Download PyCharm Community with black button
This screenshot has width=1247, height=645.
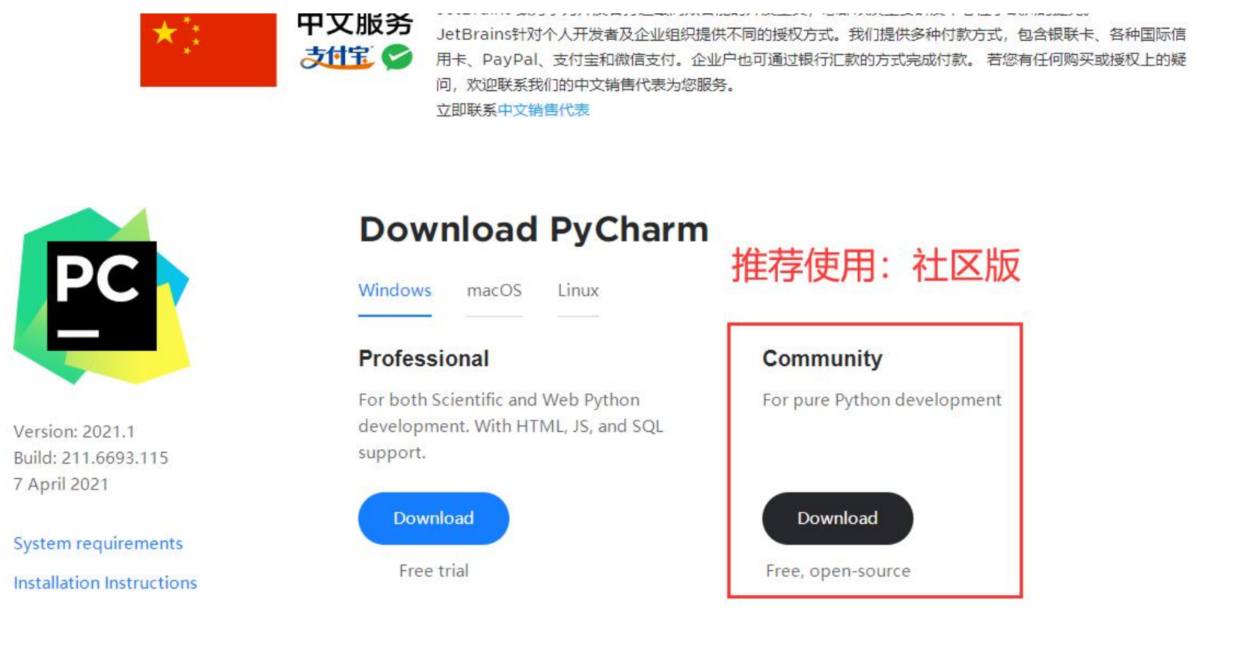[x=837, y=518]
